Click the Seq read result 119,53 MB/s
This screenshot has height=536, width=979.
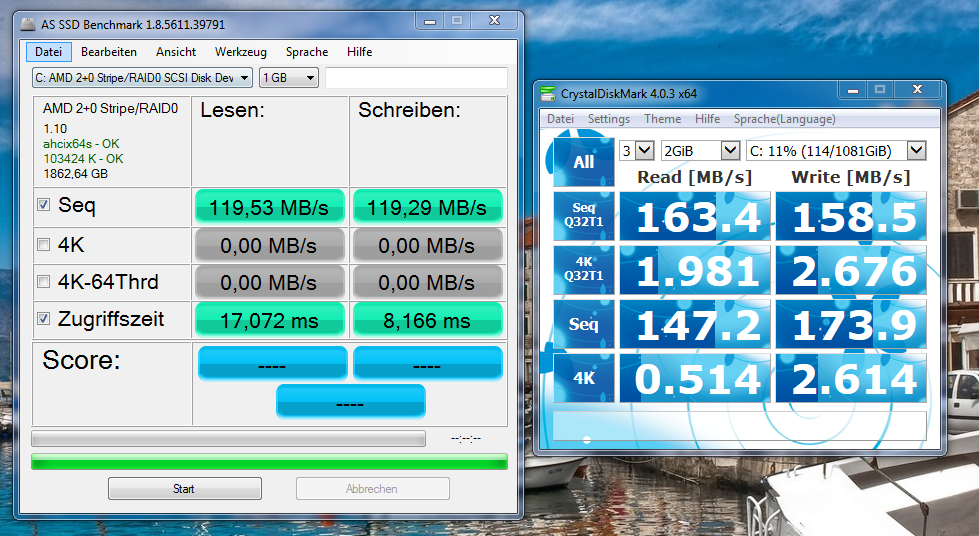[270, 207]
